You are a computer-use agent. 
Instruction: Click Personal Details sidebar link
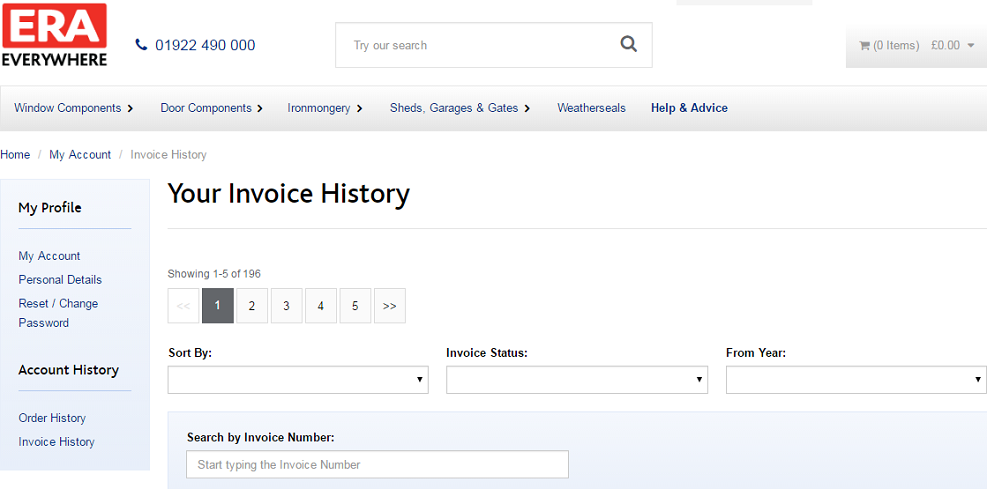[60, 280]
